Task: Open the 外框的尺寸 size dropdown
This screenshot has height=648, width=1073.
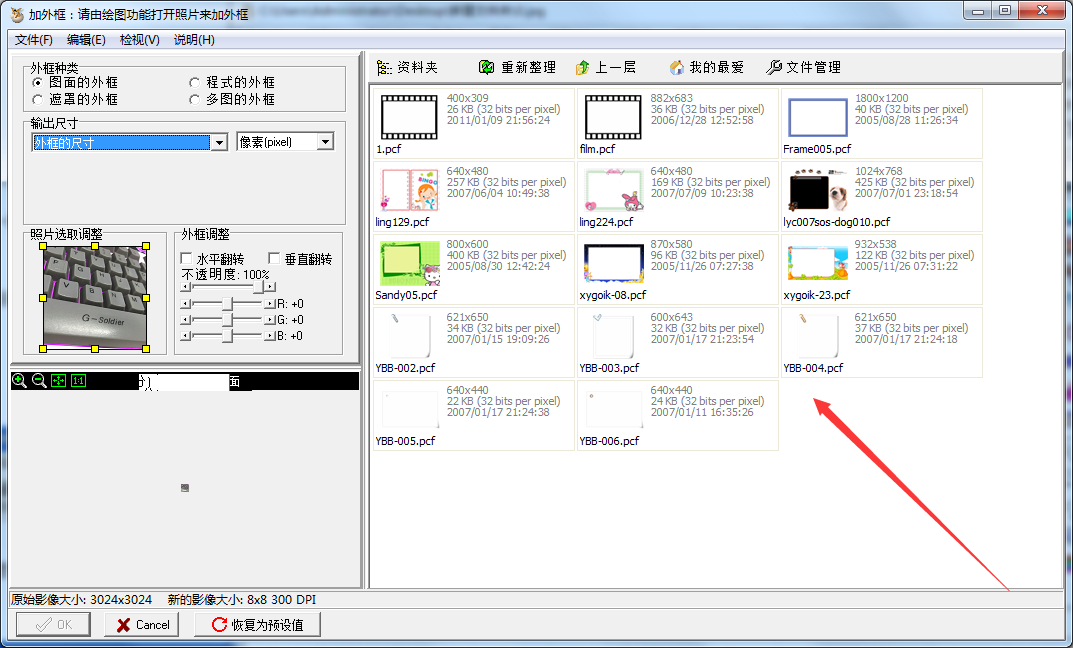Action: pyautogui.click(x=218, y=141)
